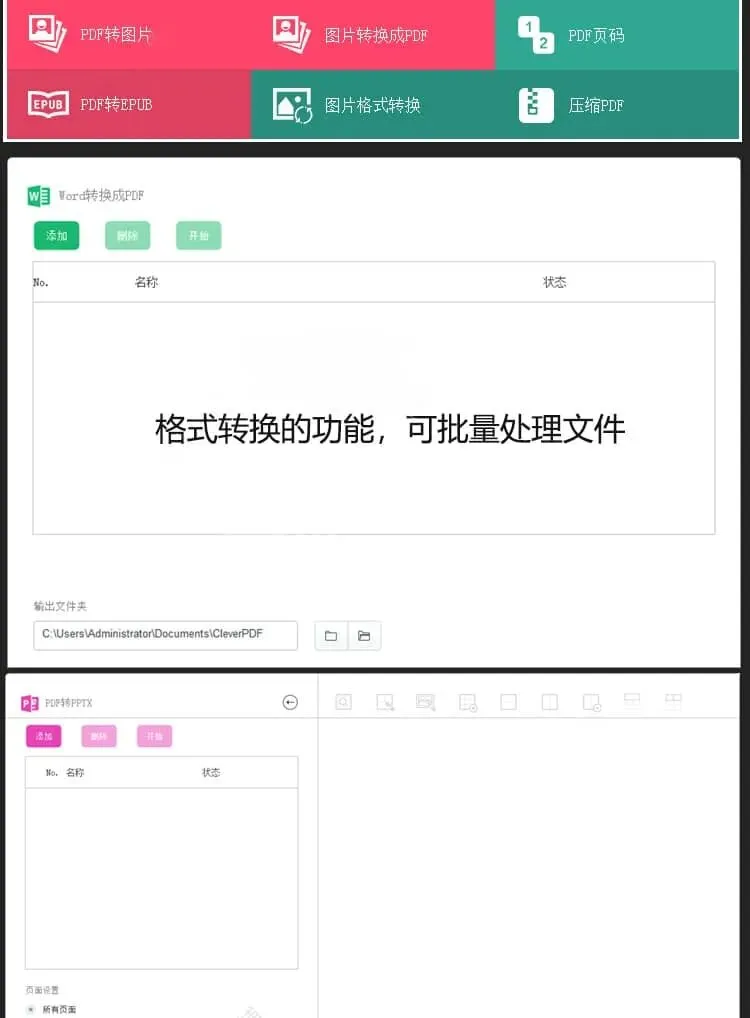Click the image-select icon in preview toolbar
750x1018 pixels.
[x=426, y=702]
